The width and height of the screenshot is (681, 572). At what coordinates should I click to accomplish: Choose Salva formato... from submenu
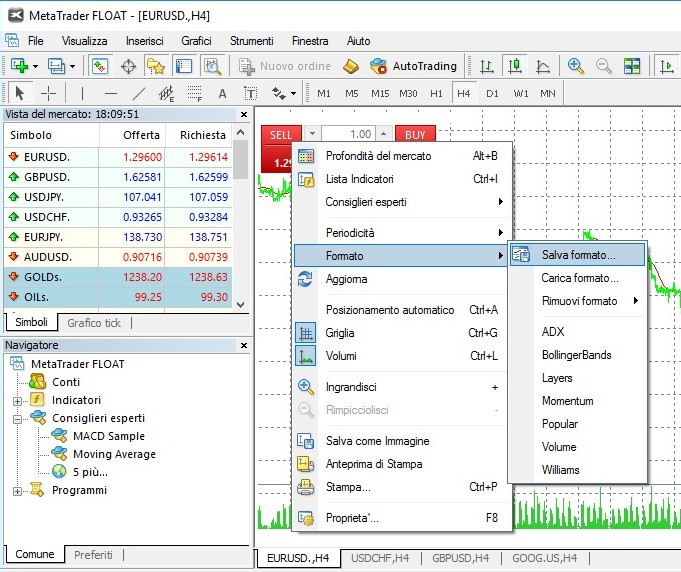[x=578, y=255]
